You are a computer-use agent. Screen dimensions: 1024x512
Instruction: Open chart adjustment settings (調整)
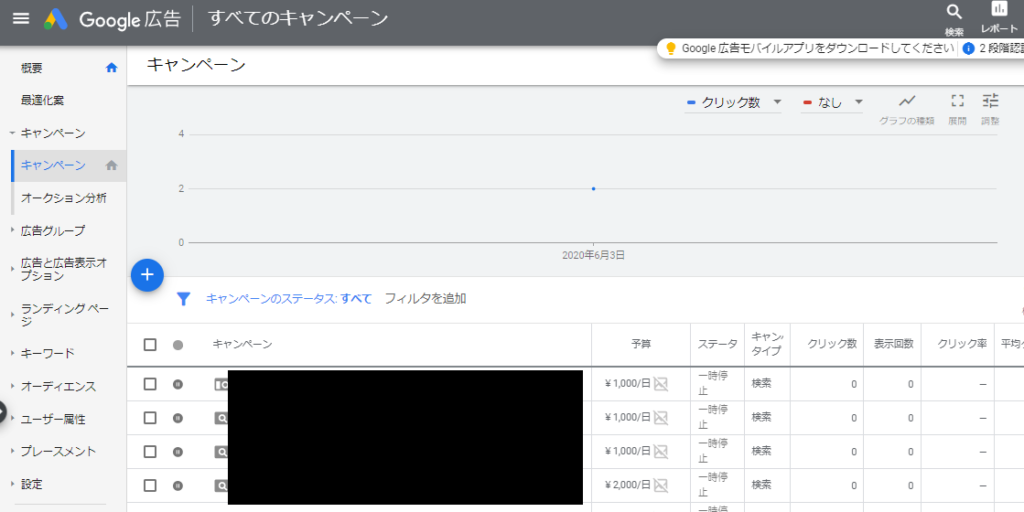click(991, 109)
